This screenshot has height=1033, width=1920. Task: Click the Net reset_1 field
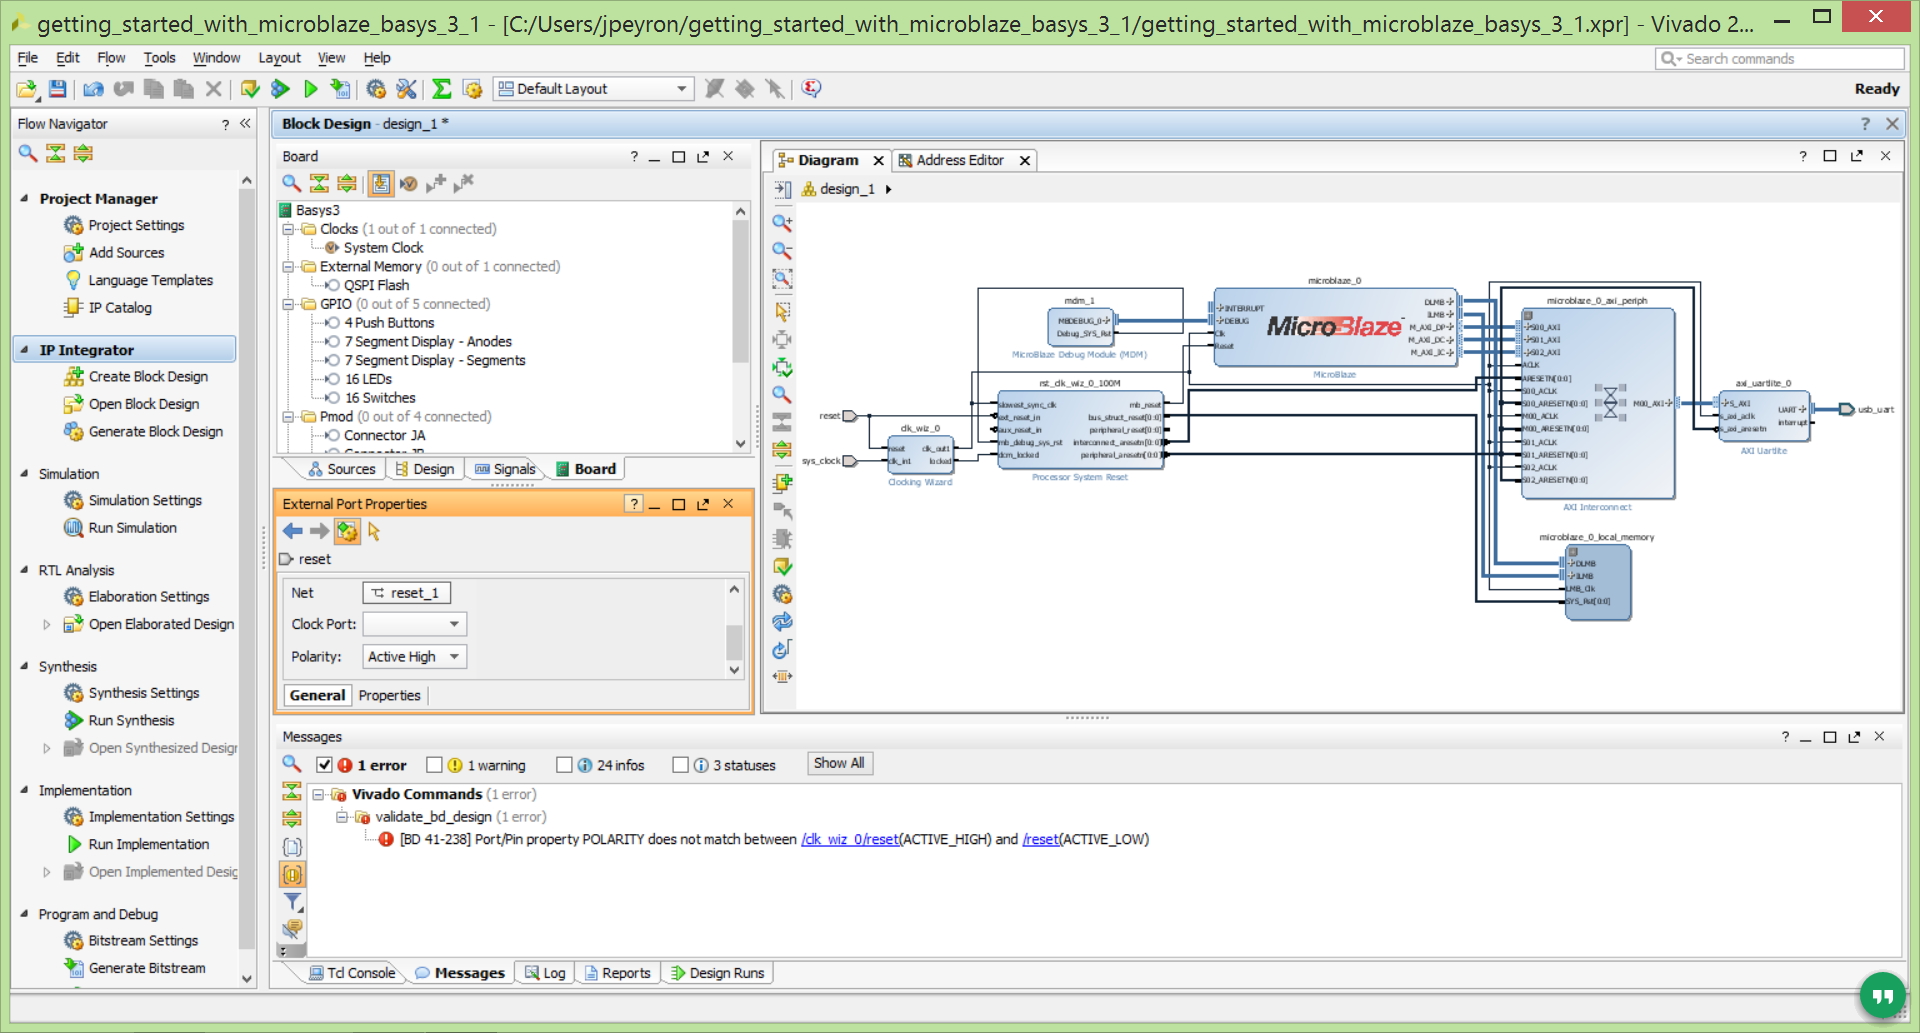click(406, 593)
